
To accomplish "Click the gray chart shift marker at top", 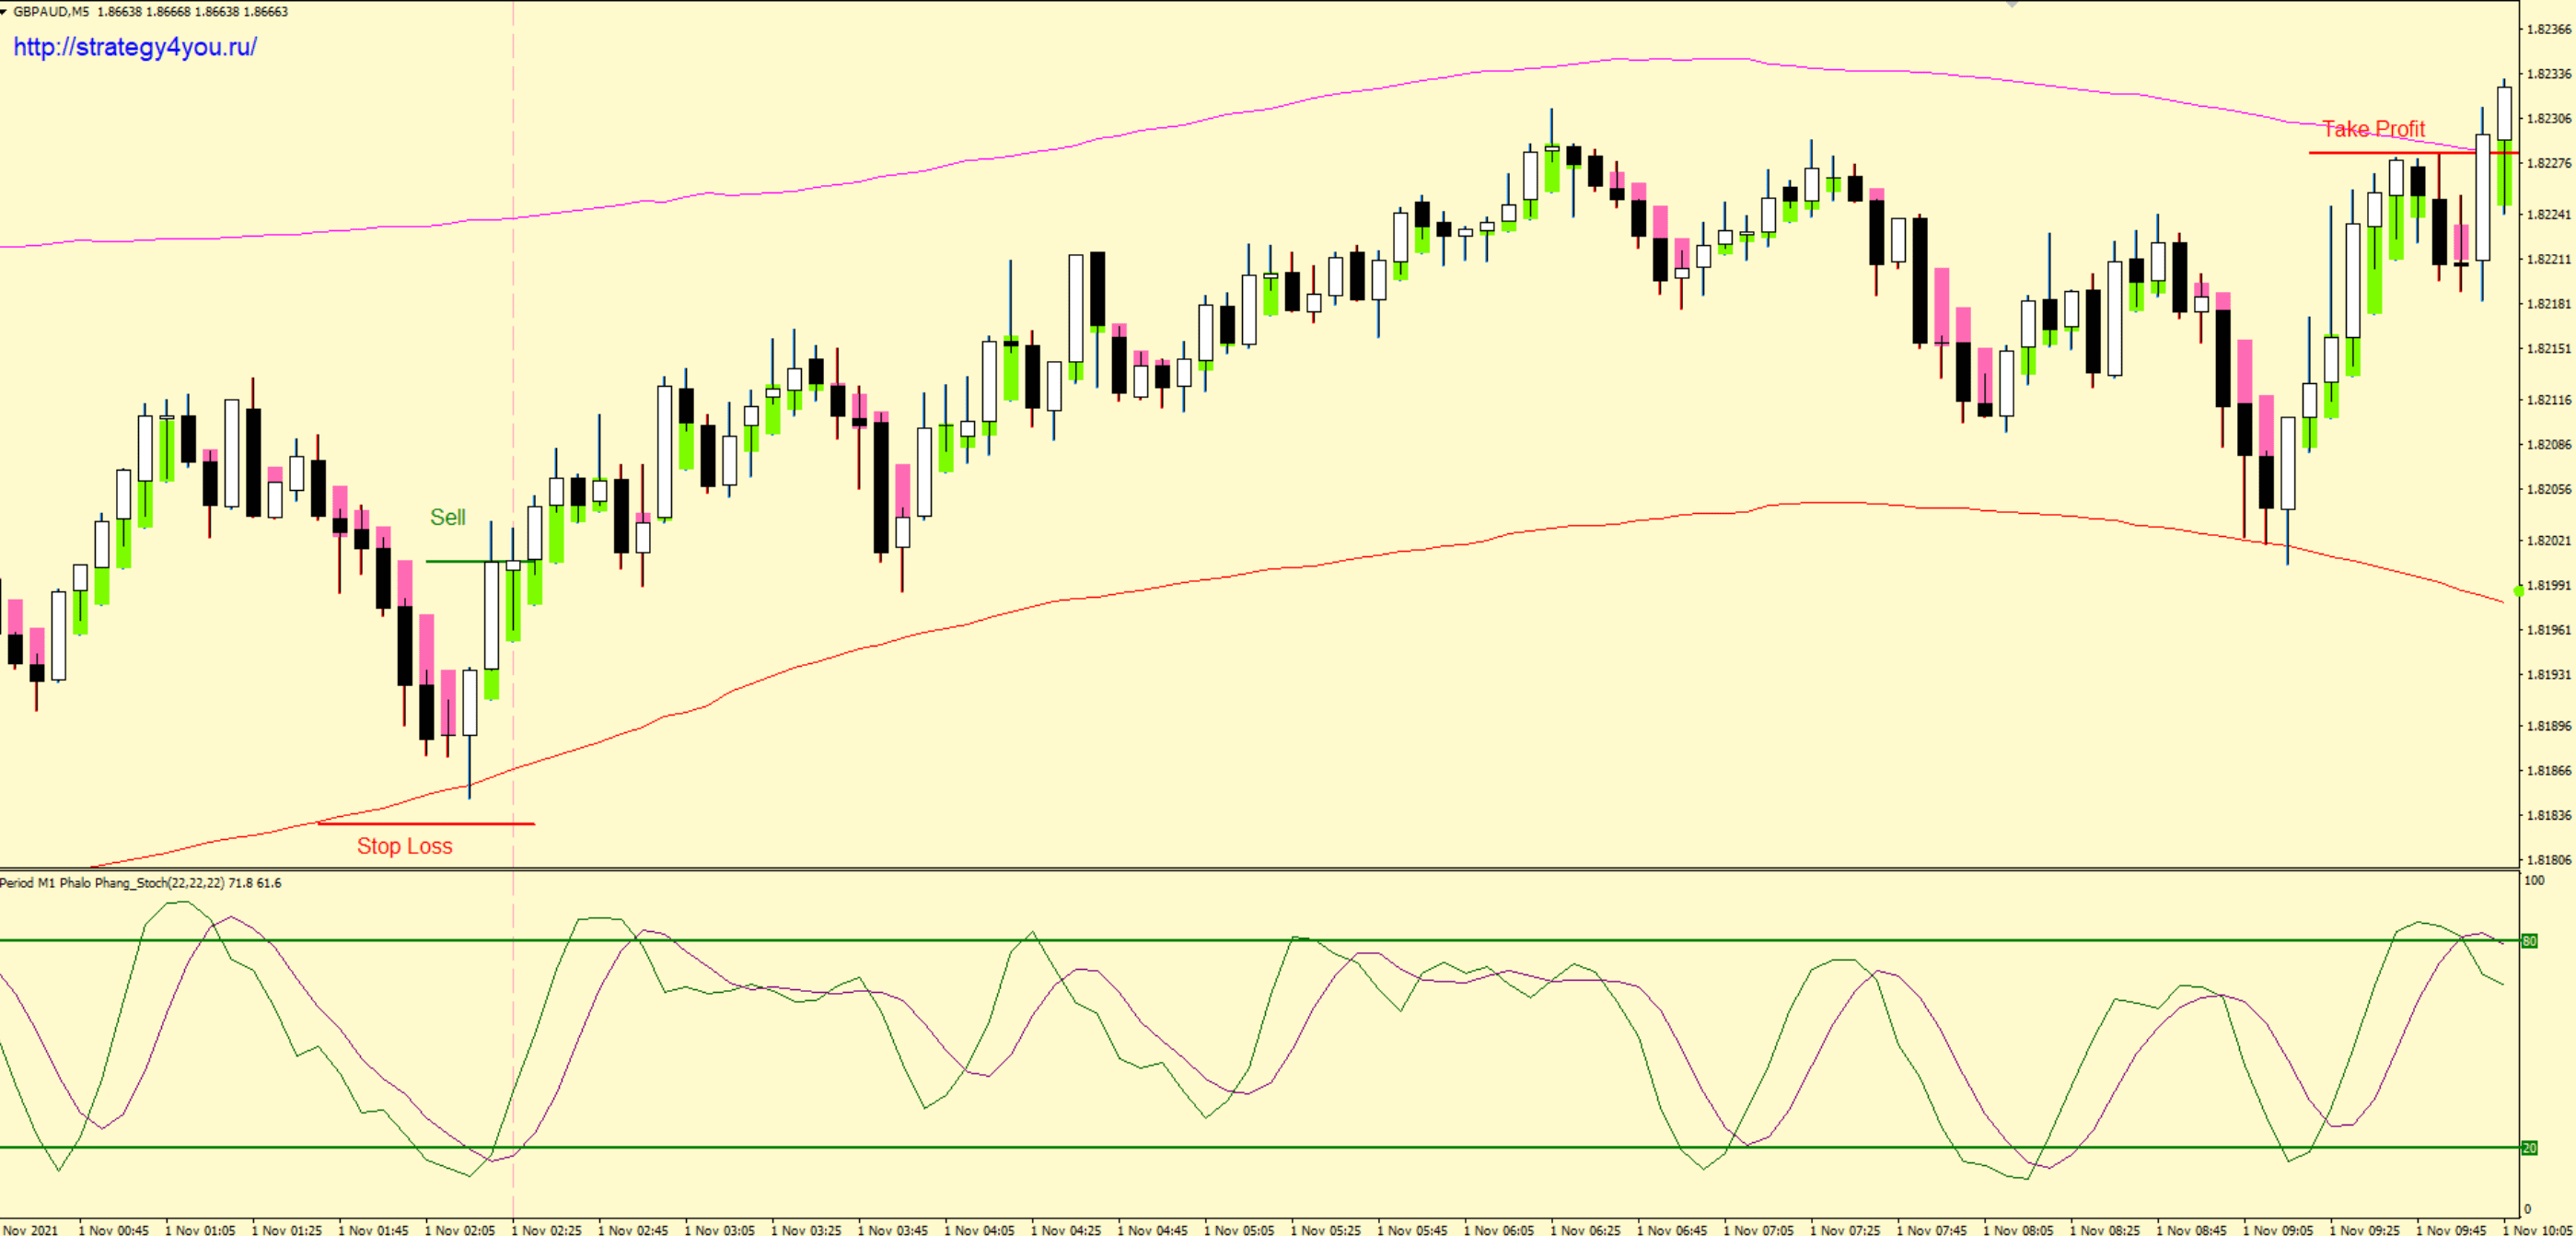I will pyautogui.click(x=2012, y=5).
